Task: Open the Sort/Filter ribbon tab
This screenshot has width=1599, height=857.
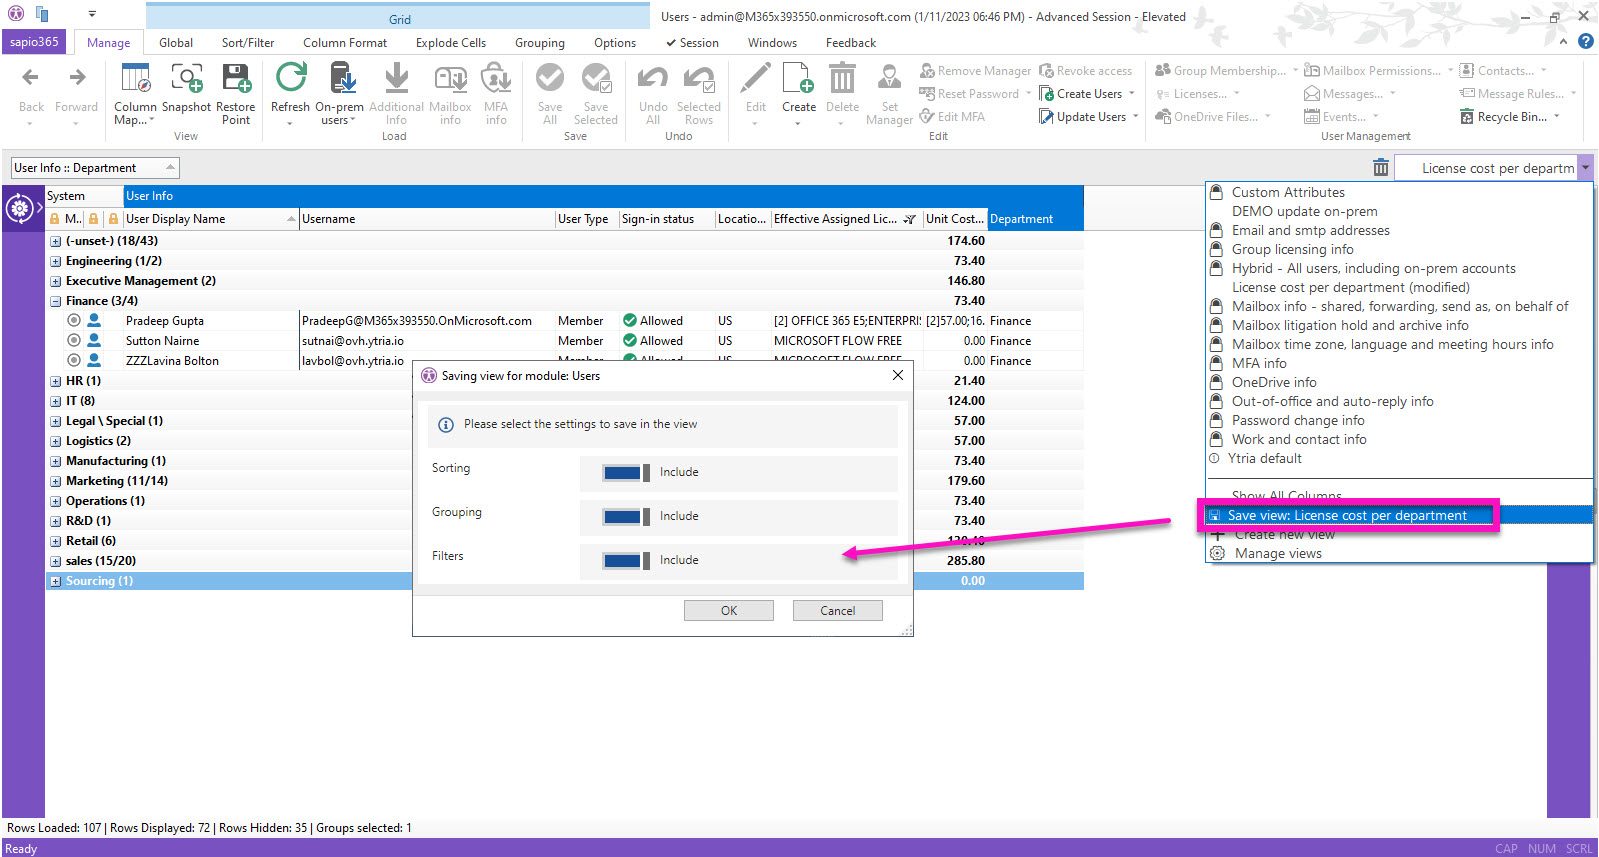Action: click(x=248, y=43)
